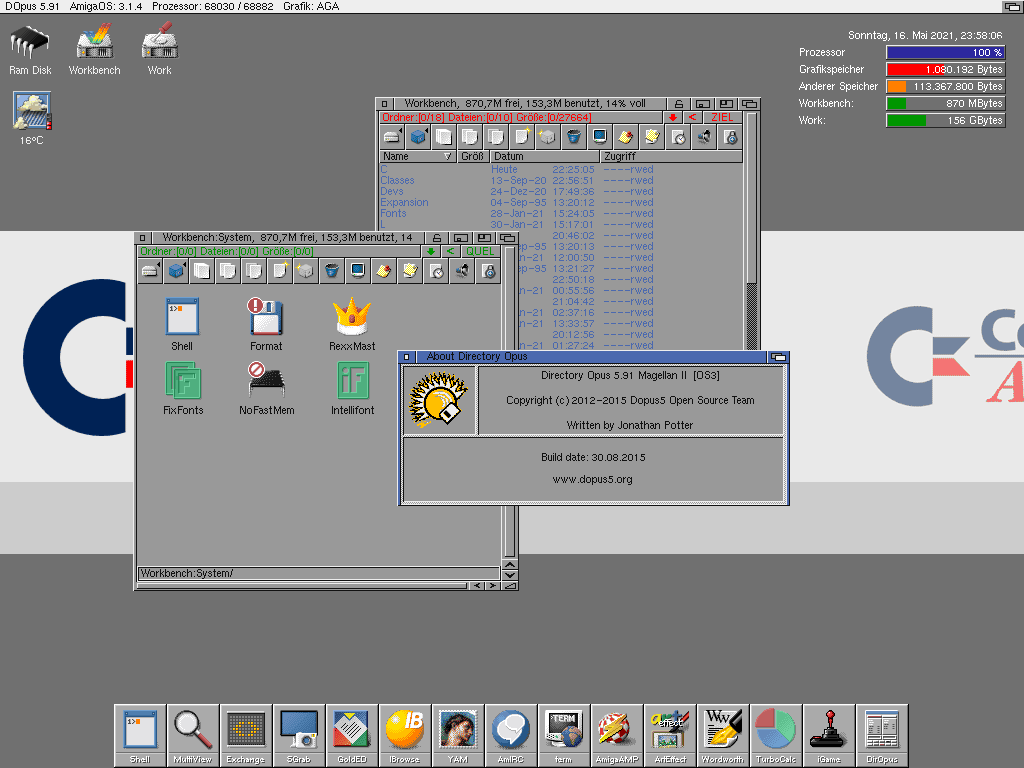Click trash bucket icon in System lister toolbar
This screenshot has height=768, width=1024.
332,270
